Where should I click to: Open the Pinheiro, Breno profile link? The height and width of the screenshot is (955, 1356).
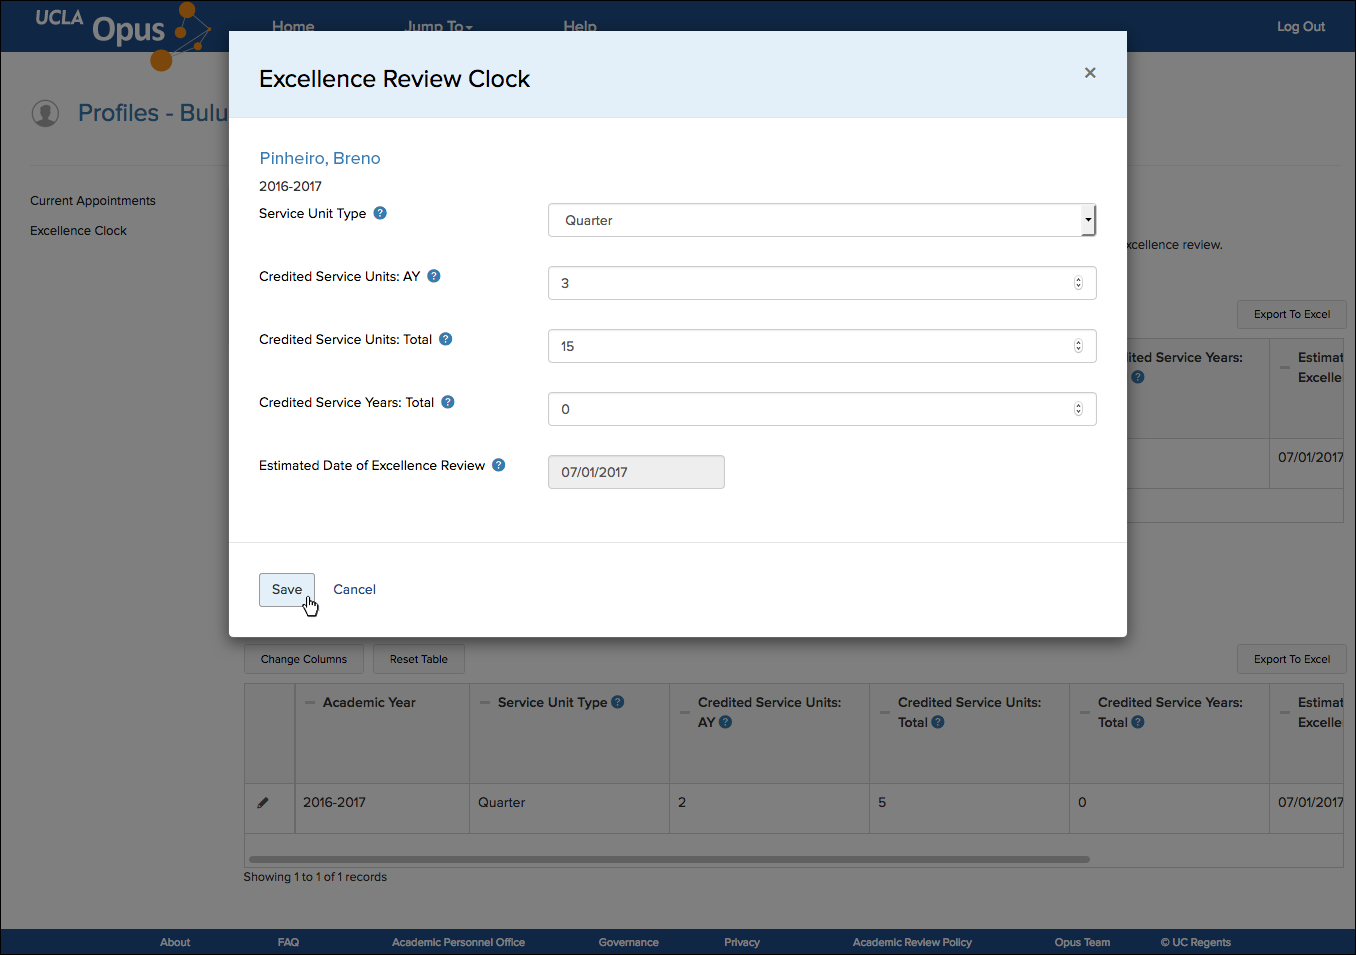pyautogui.click(x=320, y=158)
